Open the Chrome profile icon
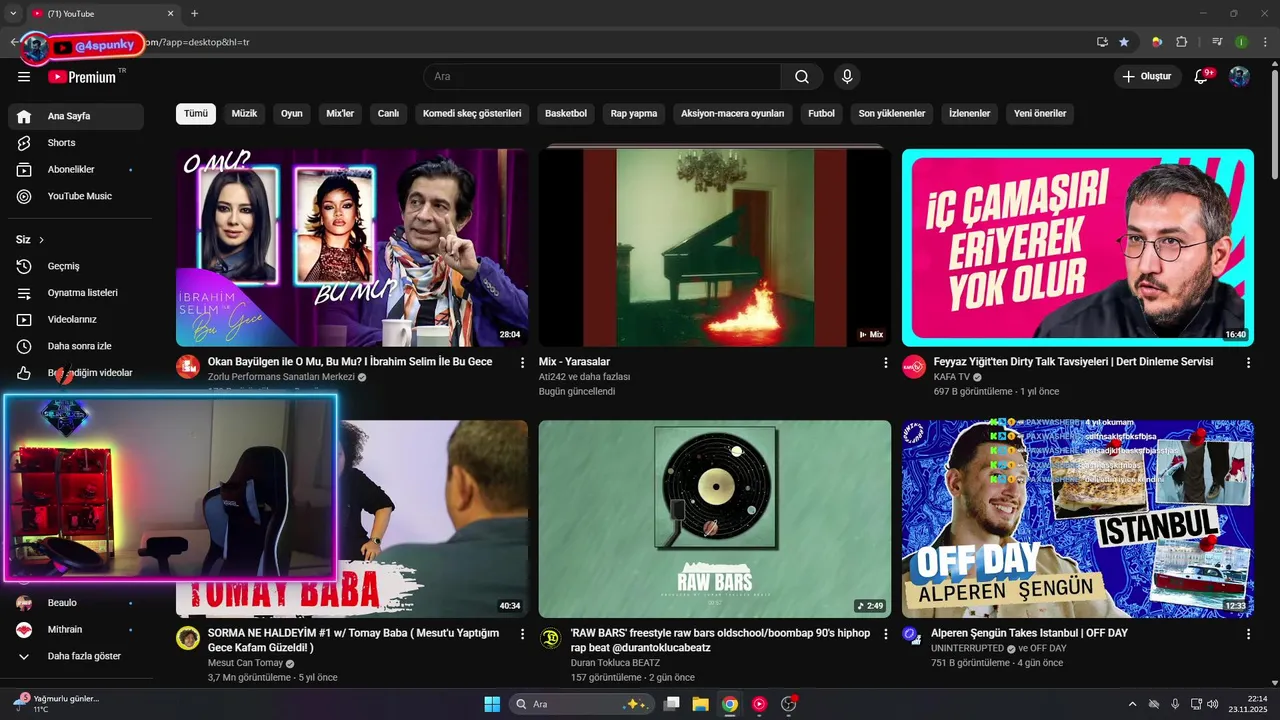Viewport: 1280px width, 720px height. pos(1241,42)
